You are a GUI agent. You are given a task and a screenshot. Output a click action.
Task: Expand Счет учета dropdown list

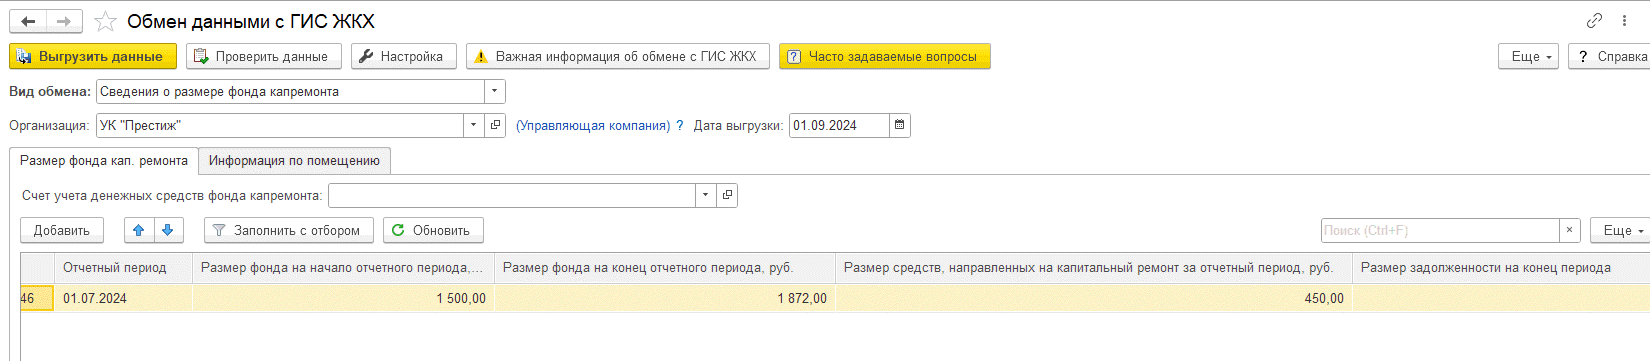pyautogui.click(x=706, y=195)
